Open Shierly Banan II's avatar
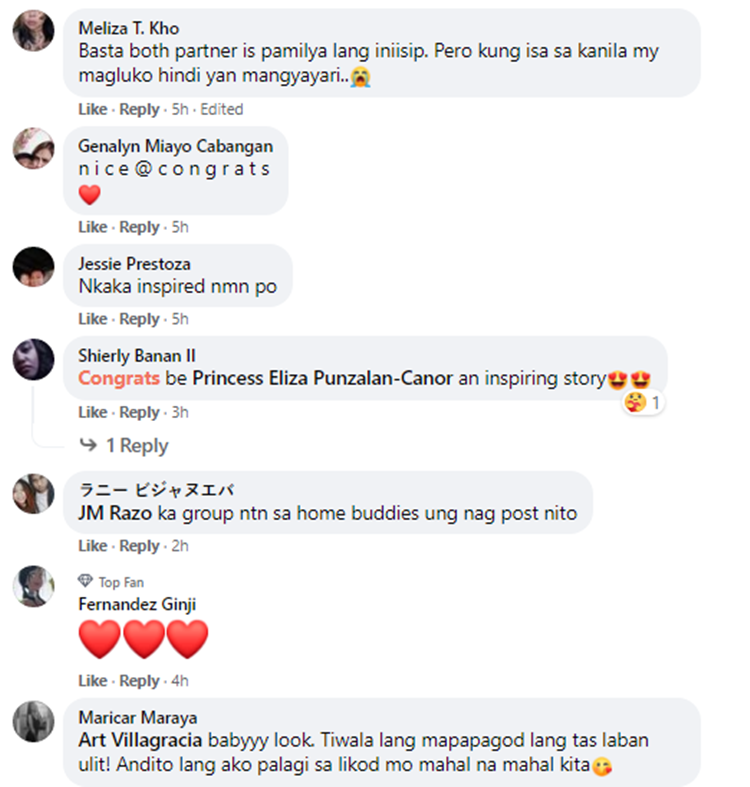The width and height of the screenshot is (750, 787). click(34, 359)
